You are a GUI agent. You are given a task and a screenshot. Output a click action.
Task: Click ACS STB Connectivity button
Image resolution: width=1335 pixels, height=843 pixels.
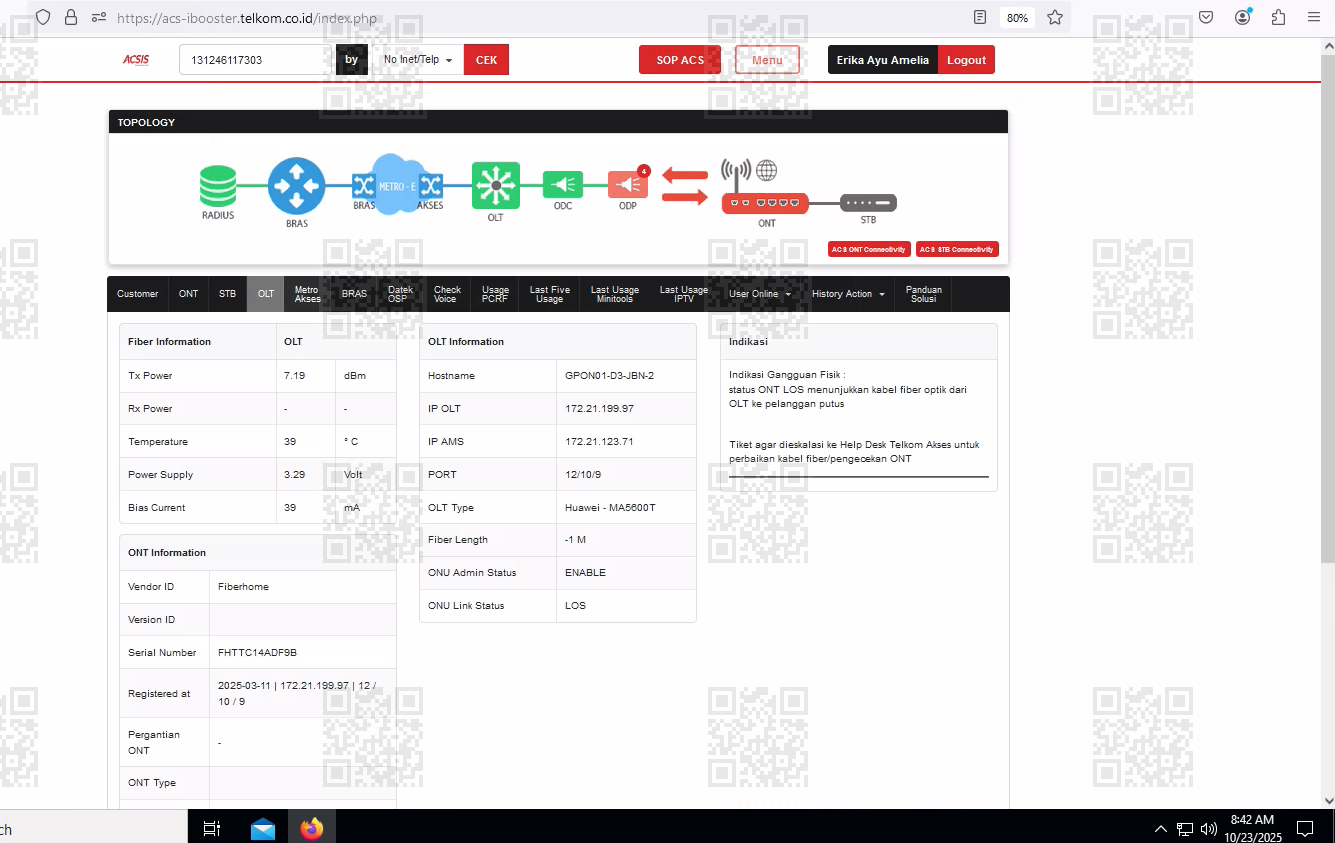pos(957,249)
